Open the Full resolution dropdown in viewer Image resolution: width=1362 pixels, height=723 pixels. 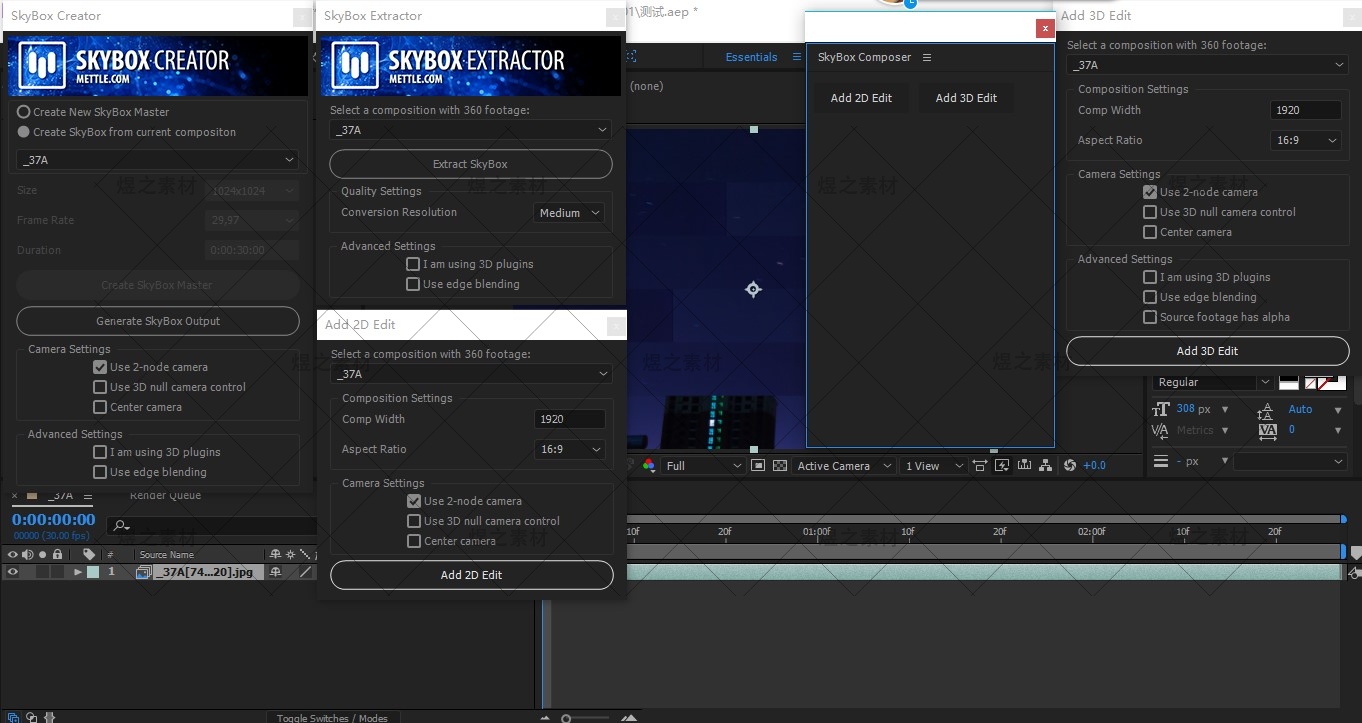pyautogui.click(x=704, y=466)
